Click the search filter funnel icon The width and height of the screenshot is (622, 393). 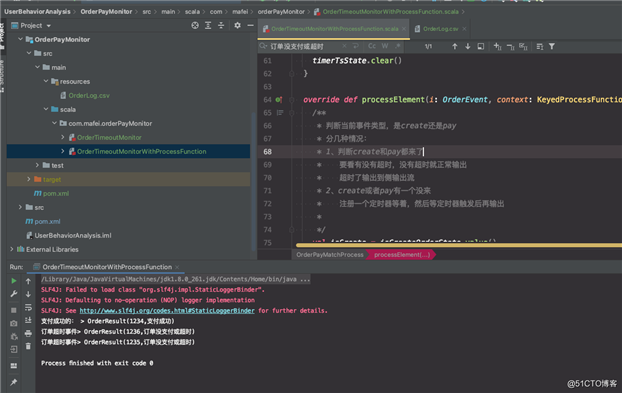[x=552, y=46]
